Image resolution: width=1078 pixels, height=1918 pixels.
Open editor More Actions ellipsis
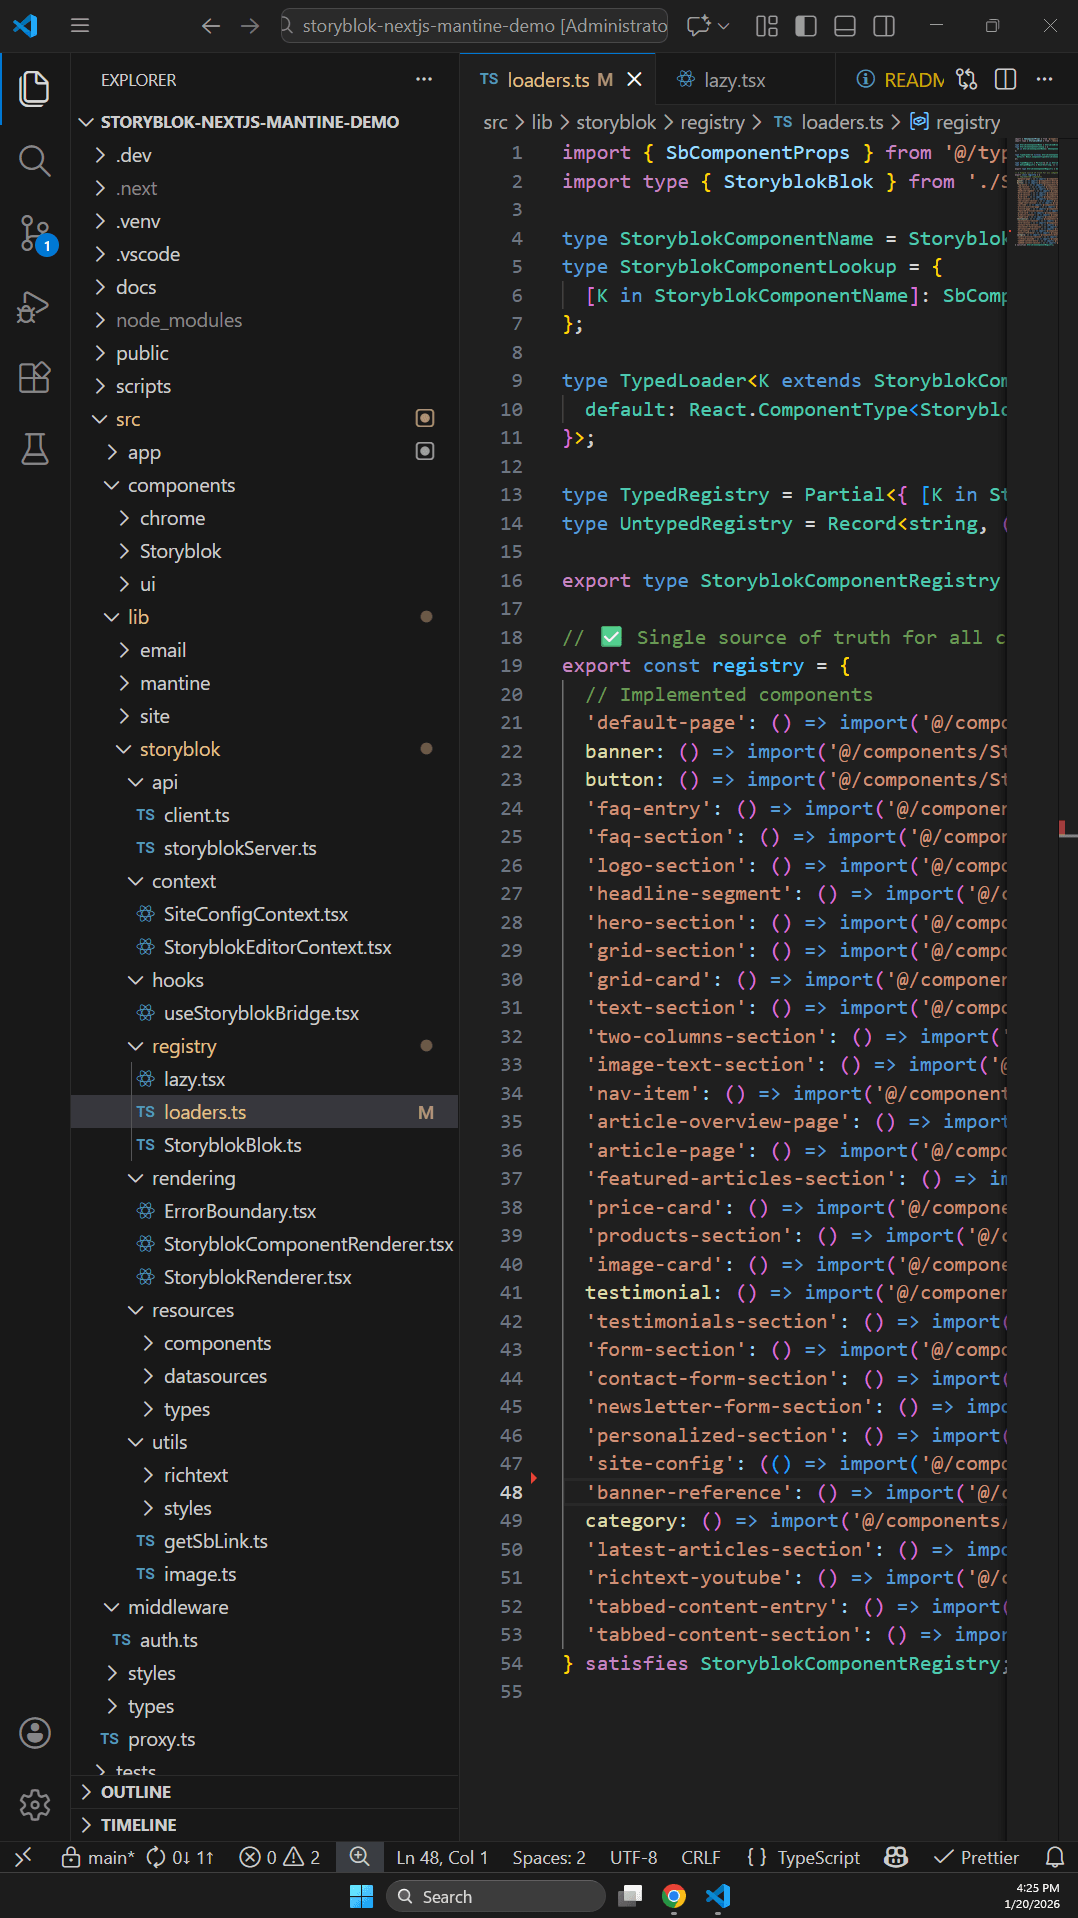pyautogui.click(x=1045, y=79)
